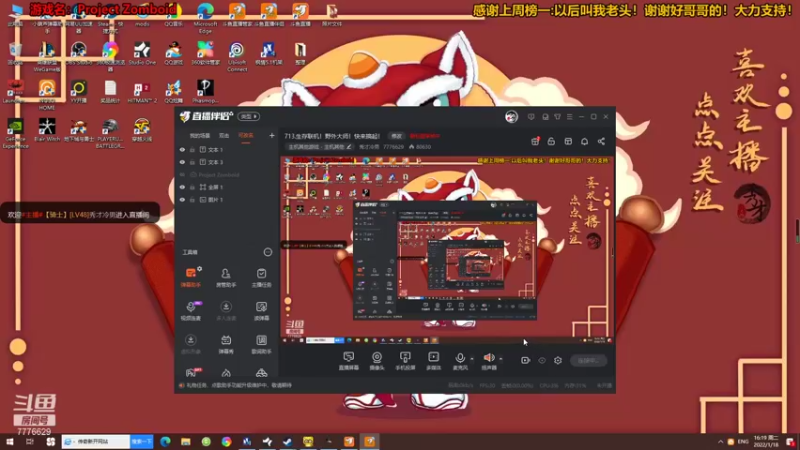Image resolution: width=800 pixels, height=450 pixels.
Task: Toggle lock on 图片 1 layer
Action: coord(192,200)
